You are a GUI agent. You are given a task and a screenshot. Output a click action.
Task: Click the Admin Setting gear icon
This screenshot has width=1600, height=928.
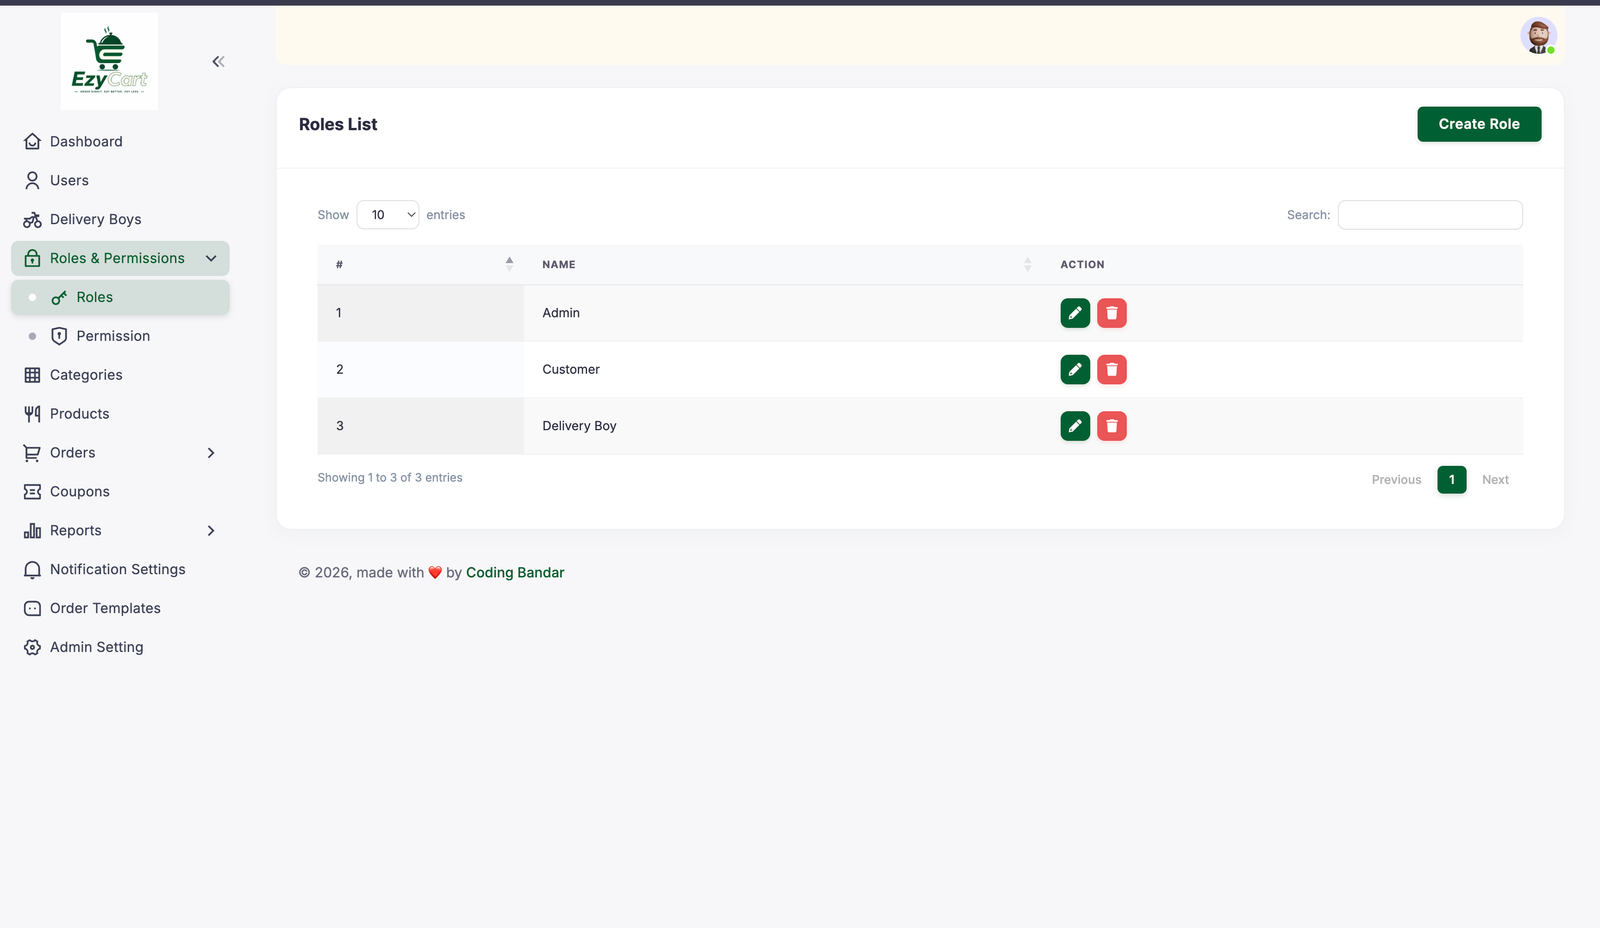32,648
